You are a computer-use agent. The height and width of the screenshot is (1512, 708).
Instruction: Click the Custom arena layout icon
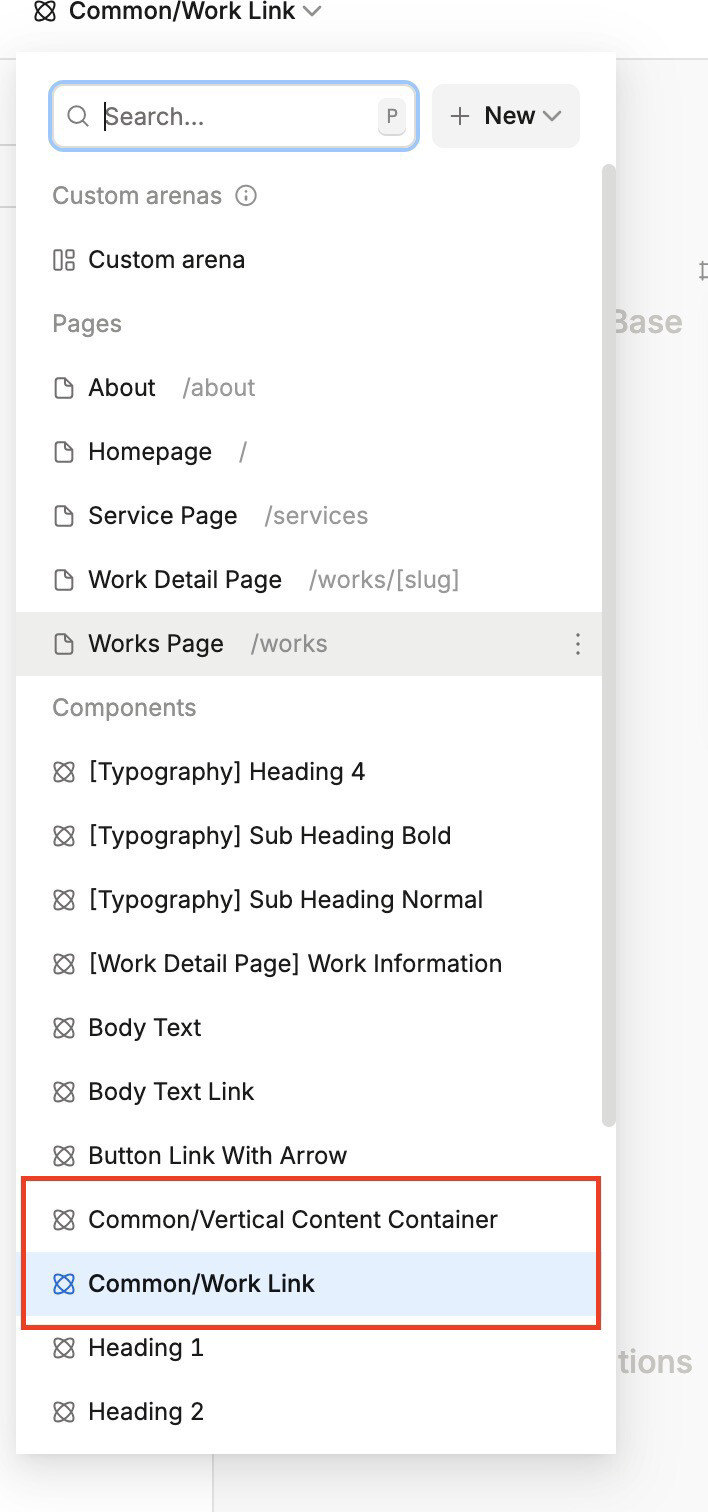pos(64,260)
